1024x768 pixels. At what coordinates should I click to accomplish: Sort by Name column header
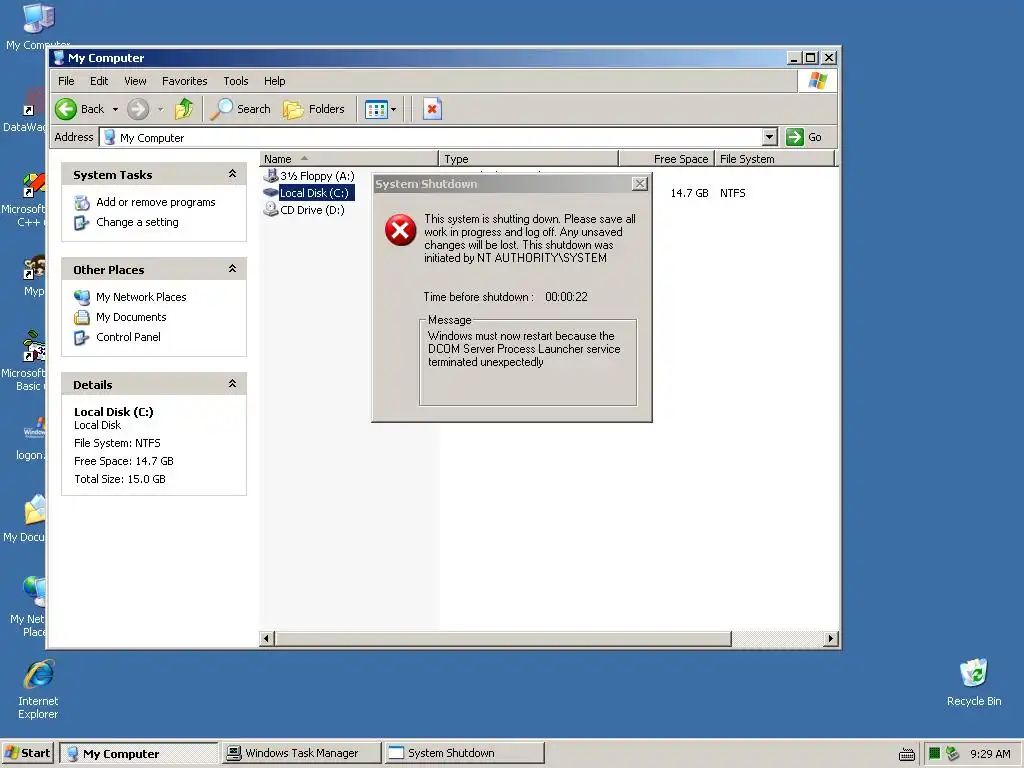(x=349, y=159)
